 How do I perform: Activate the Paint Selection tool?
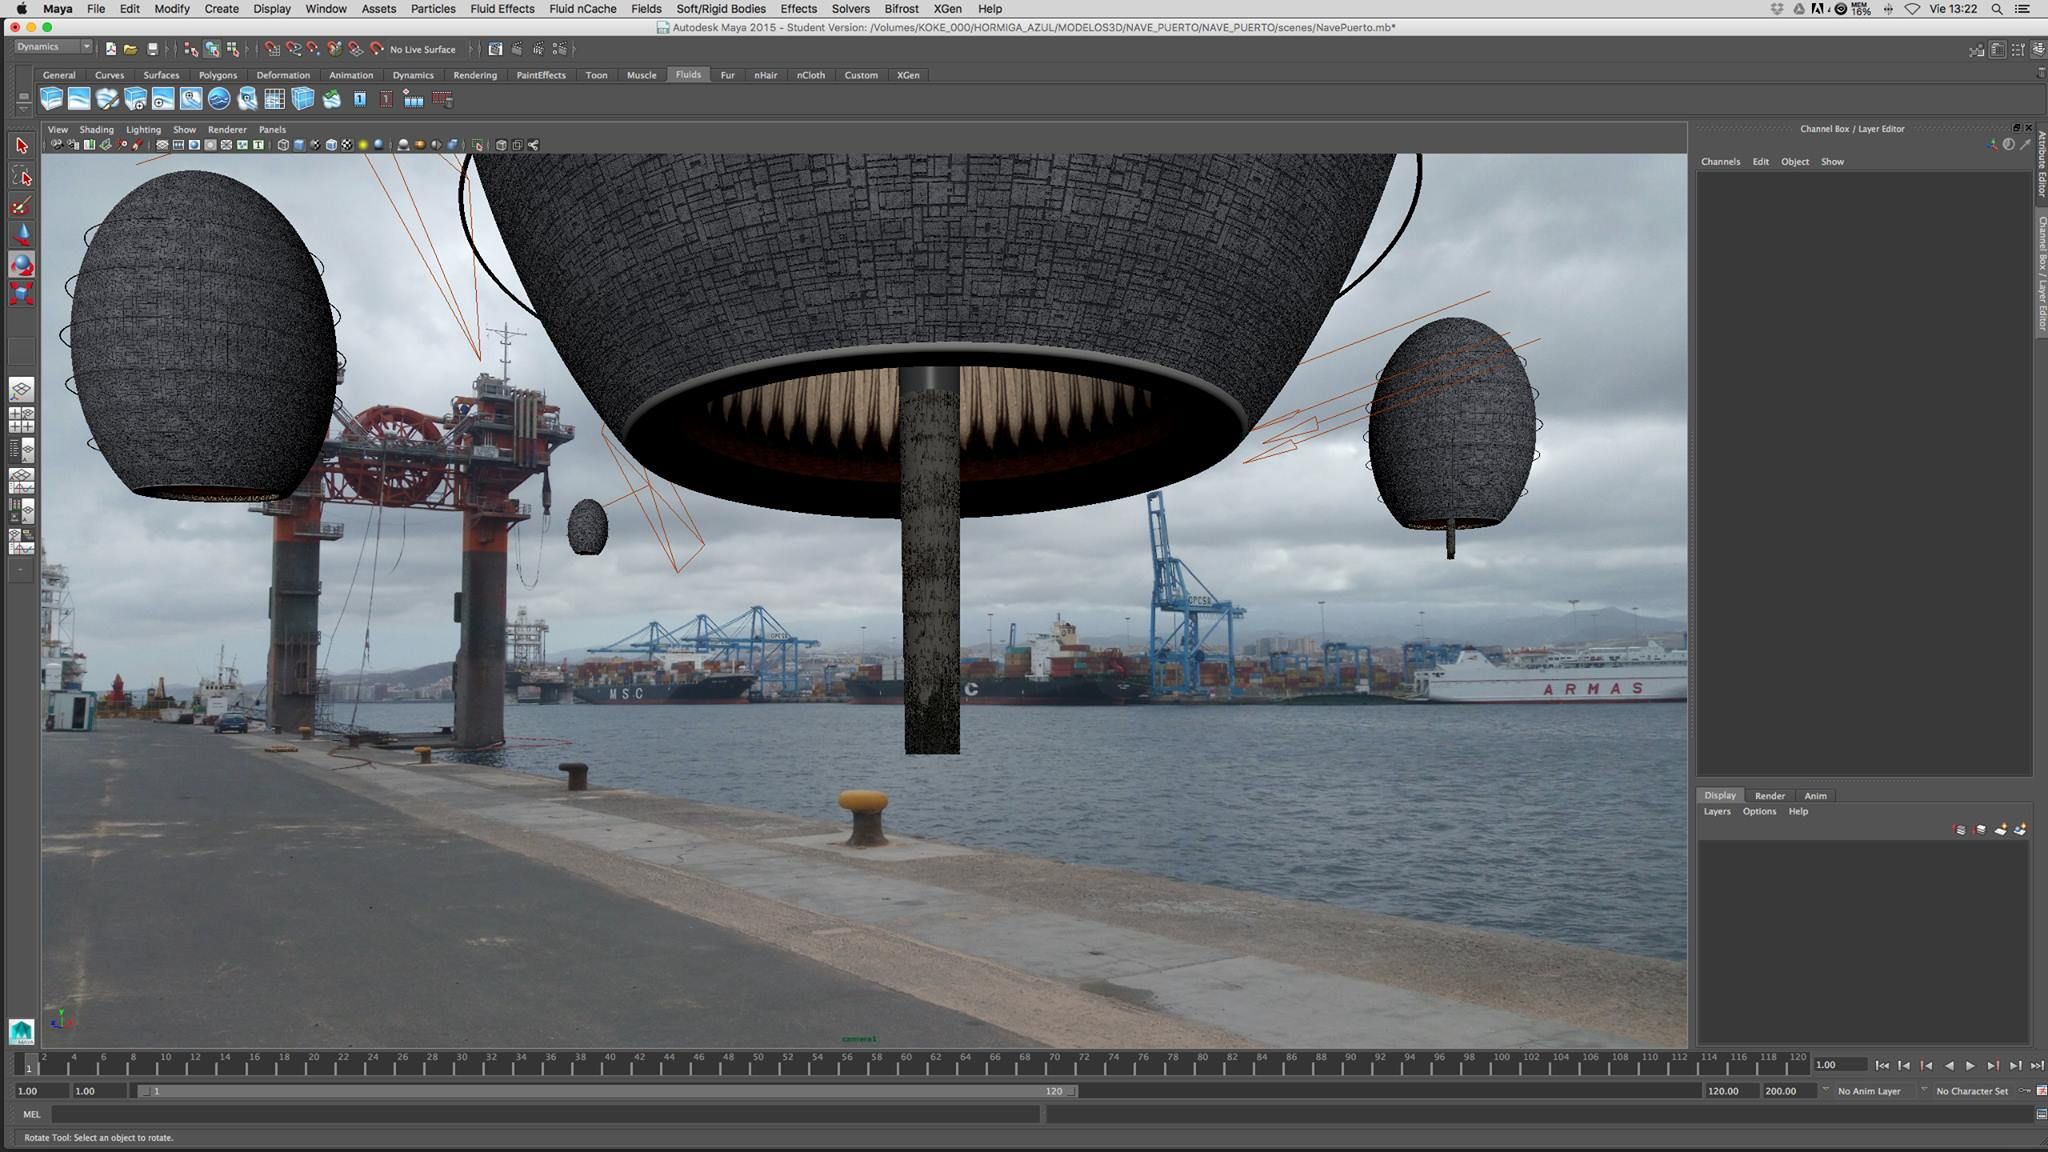pos(22,206)
